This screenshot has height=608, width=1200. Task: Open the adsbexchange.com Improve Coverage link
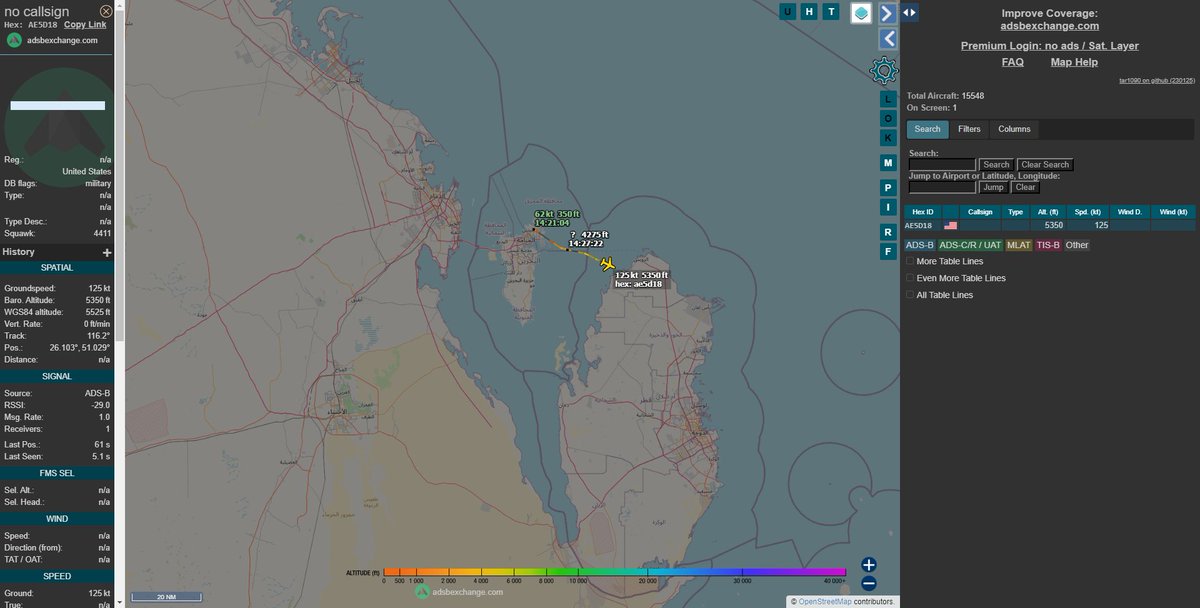click(1050, 26)
